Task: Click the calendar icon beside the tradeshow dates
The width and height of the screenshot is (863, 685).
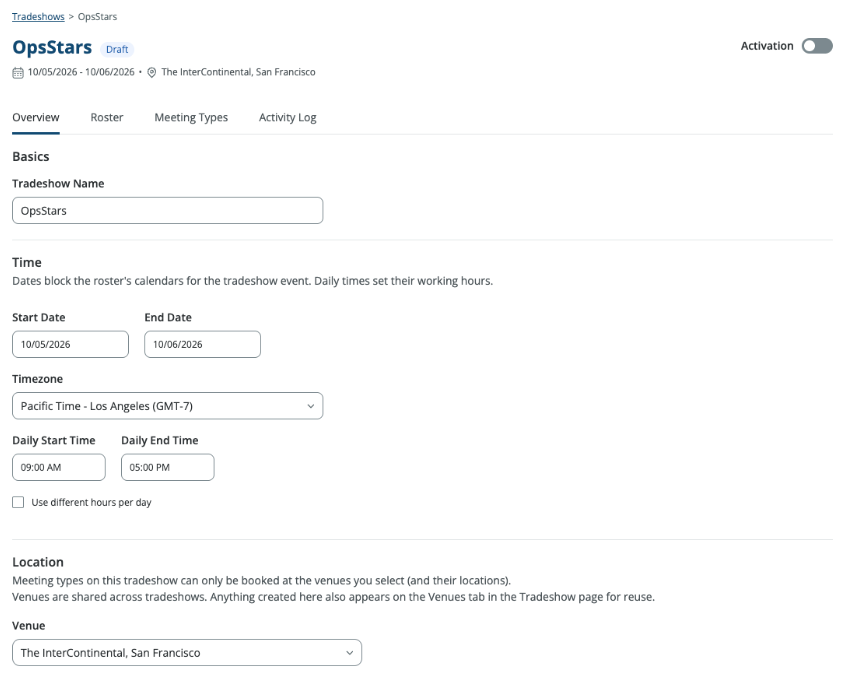Action: (18, 73)
